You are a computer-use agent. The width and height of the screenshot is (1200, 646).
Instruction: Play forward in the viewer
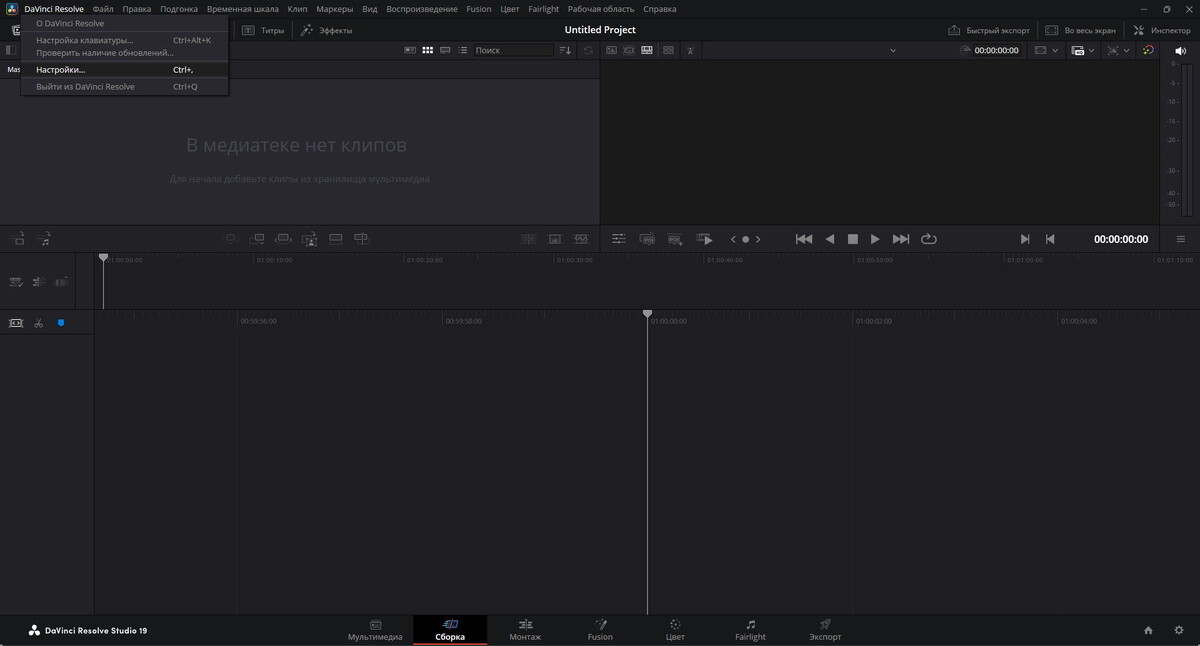click(x=875, y=239)
